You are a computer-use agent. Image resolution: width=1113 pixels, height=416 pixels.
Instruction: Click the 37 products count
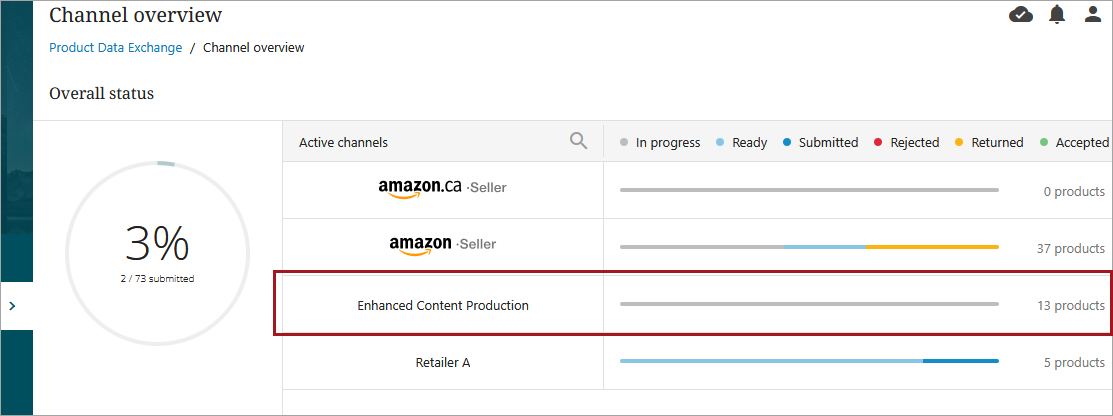point(1071,248)
